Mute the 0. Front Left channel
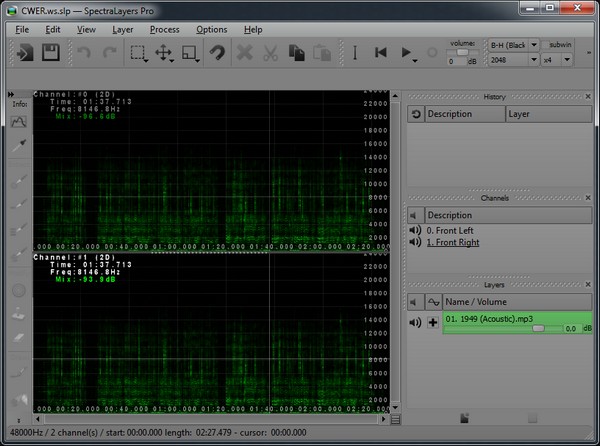 [x=415, y=230]
